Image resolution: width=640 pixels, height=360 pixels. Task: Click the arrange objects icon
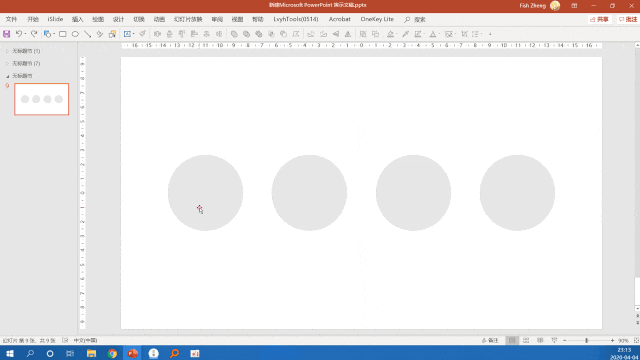pyautogui.click(x=112, y=34)
